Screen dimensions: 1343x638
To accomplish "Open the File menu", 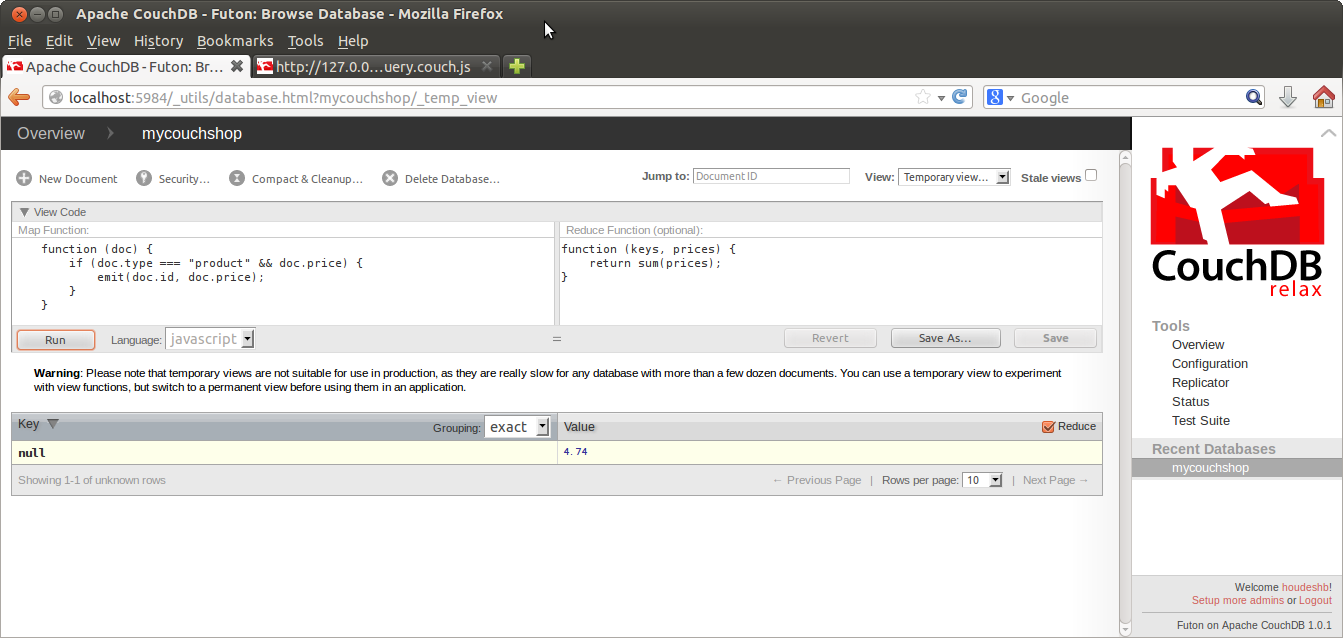I will pyautogui.click(x=20, y=41).
